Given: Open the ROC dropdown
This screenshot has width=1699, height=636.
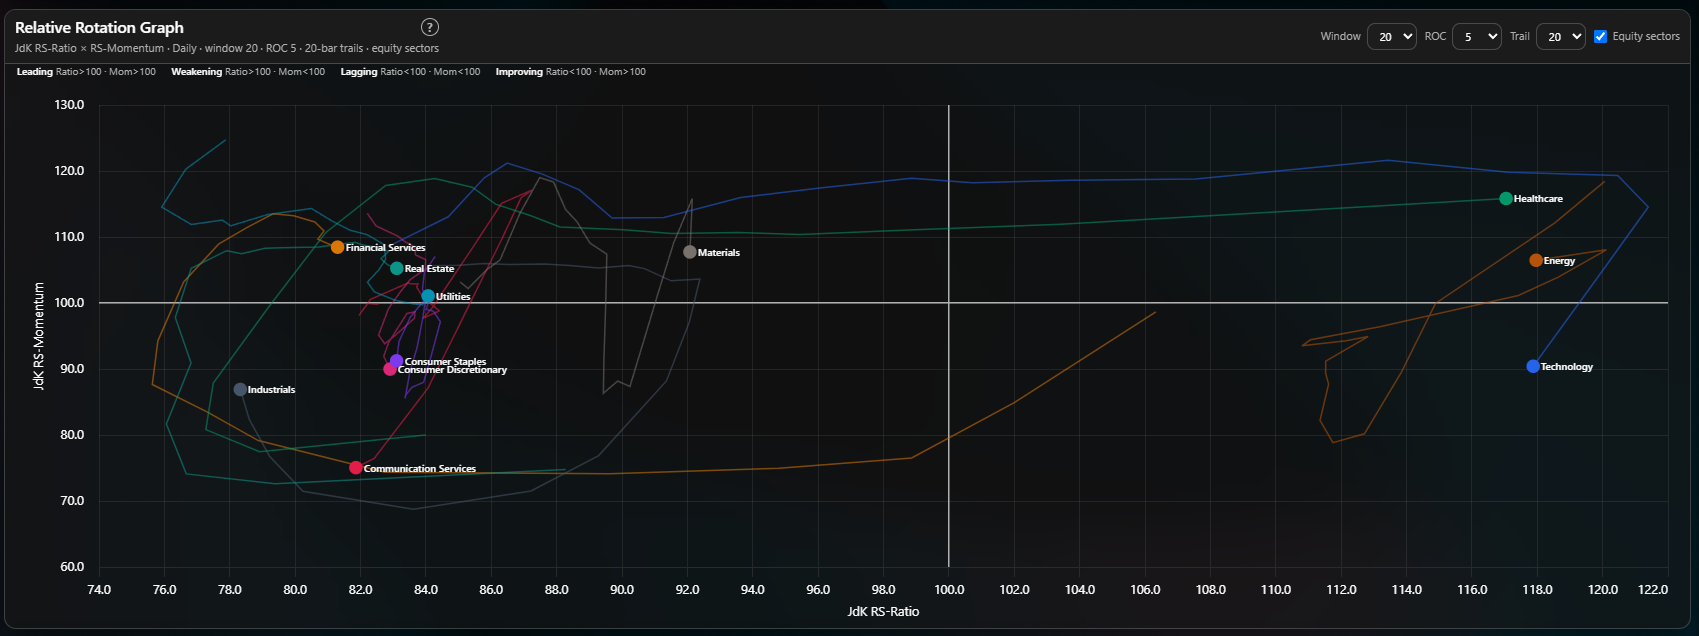Looking at the screenshot, I should coord(1476,37).
